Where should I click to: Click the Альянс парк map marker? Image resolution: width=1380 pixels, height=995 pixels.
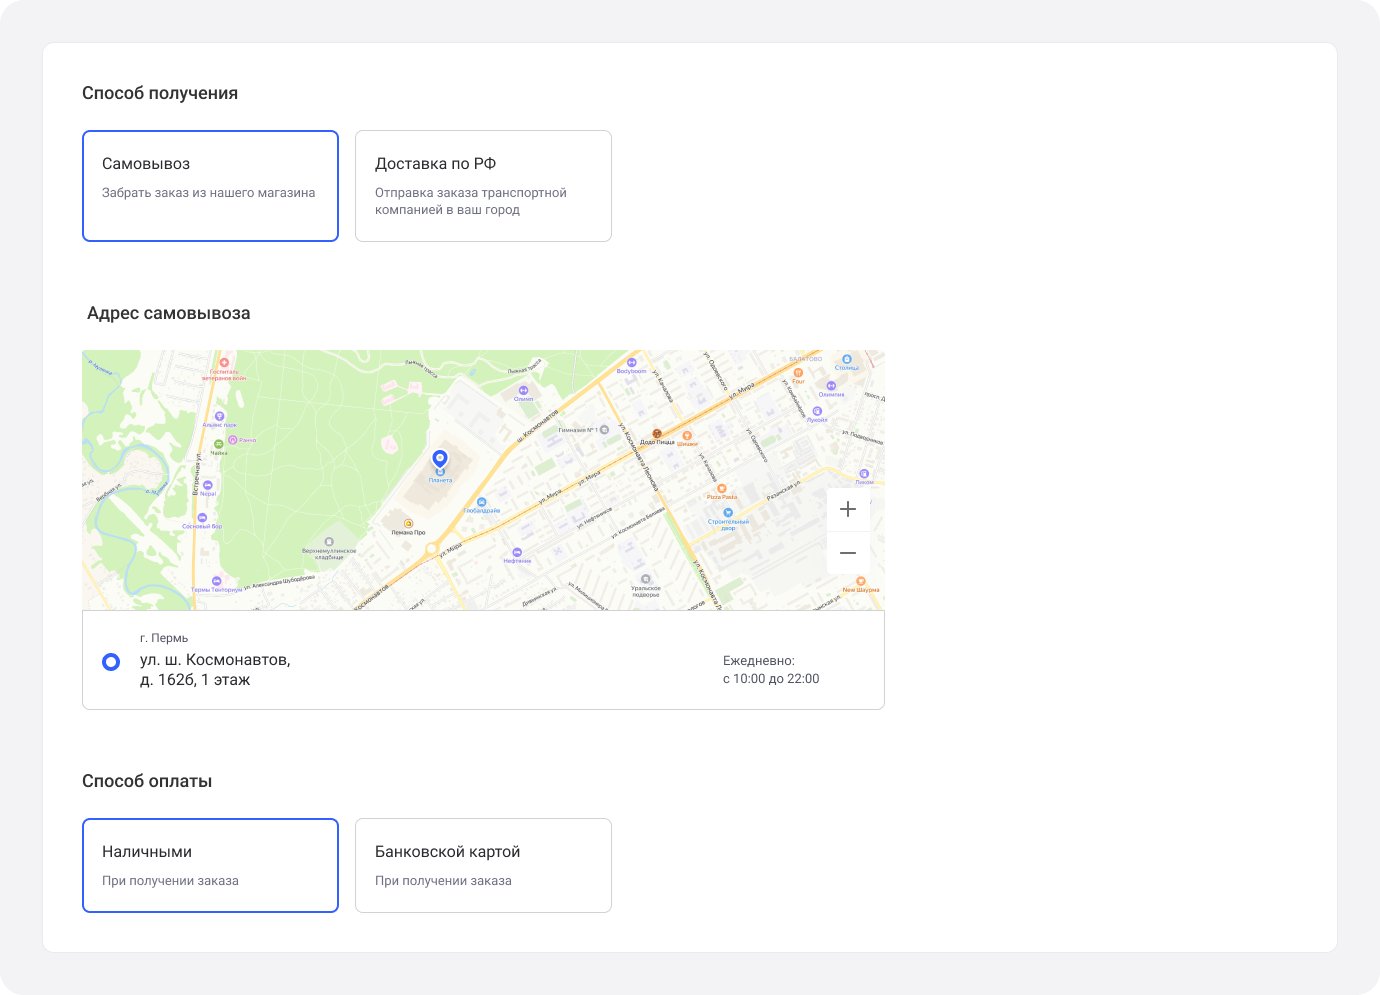coord(219,416)
